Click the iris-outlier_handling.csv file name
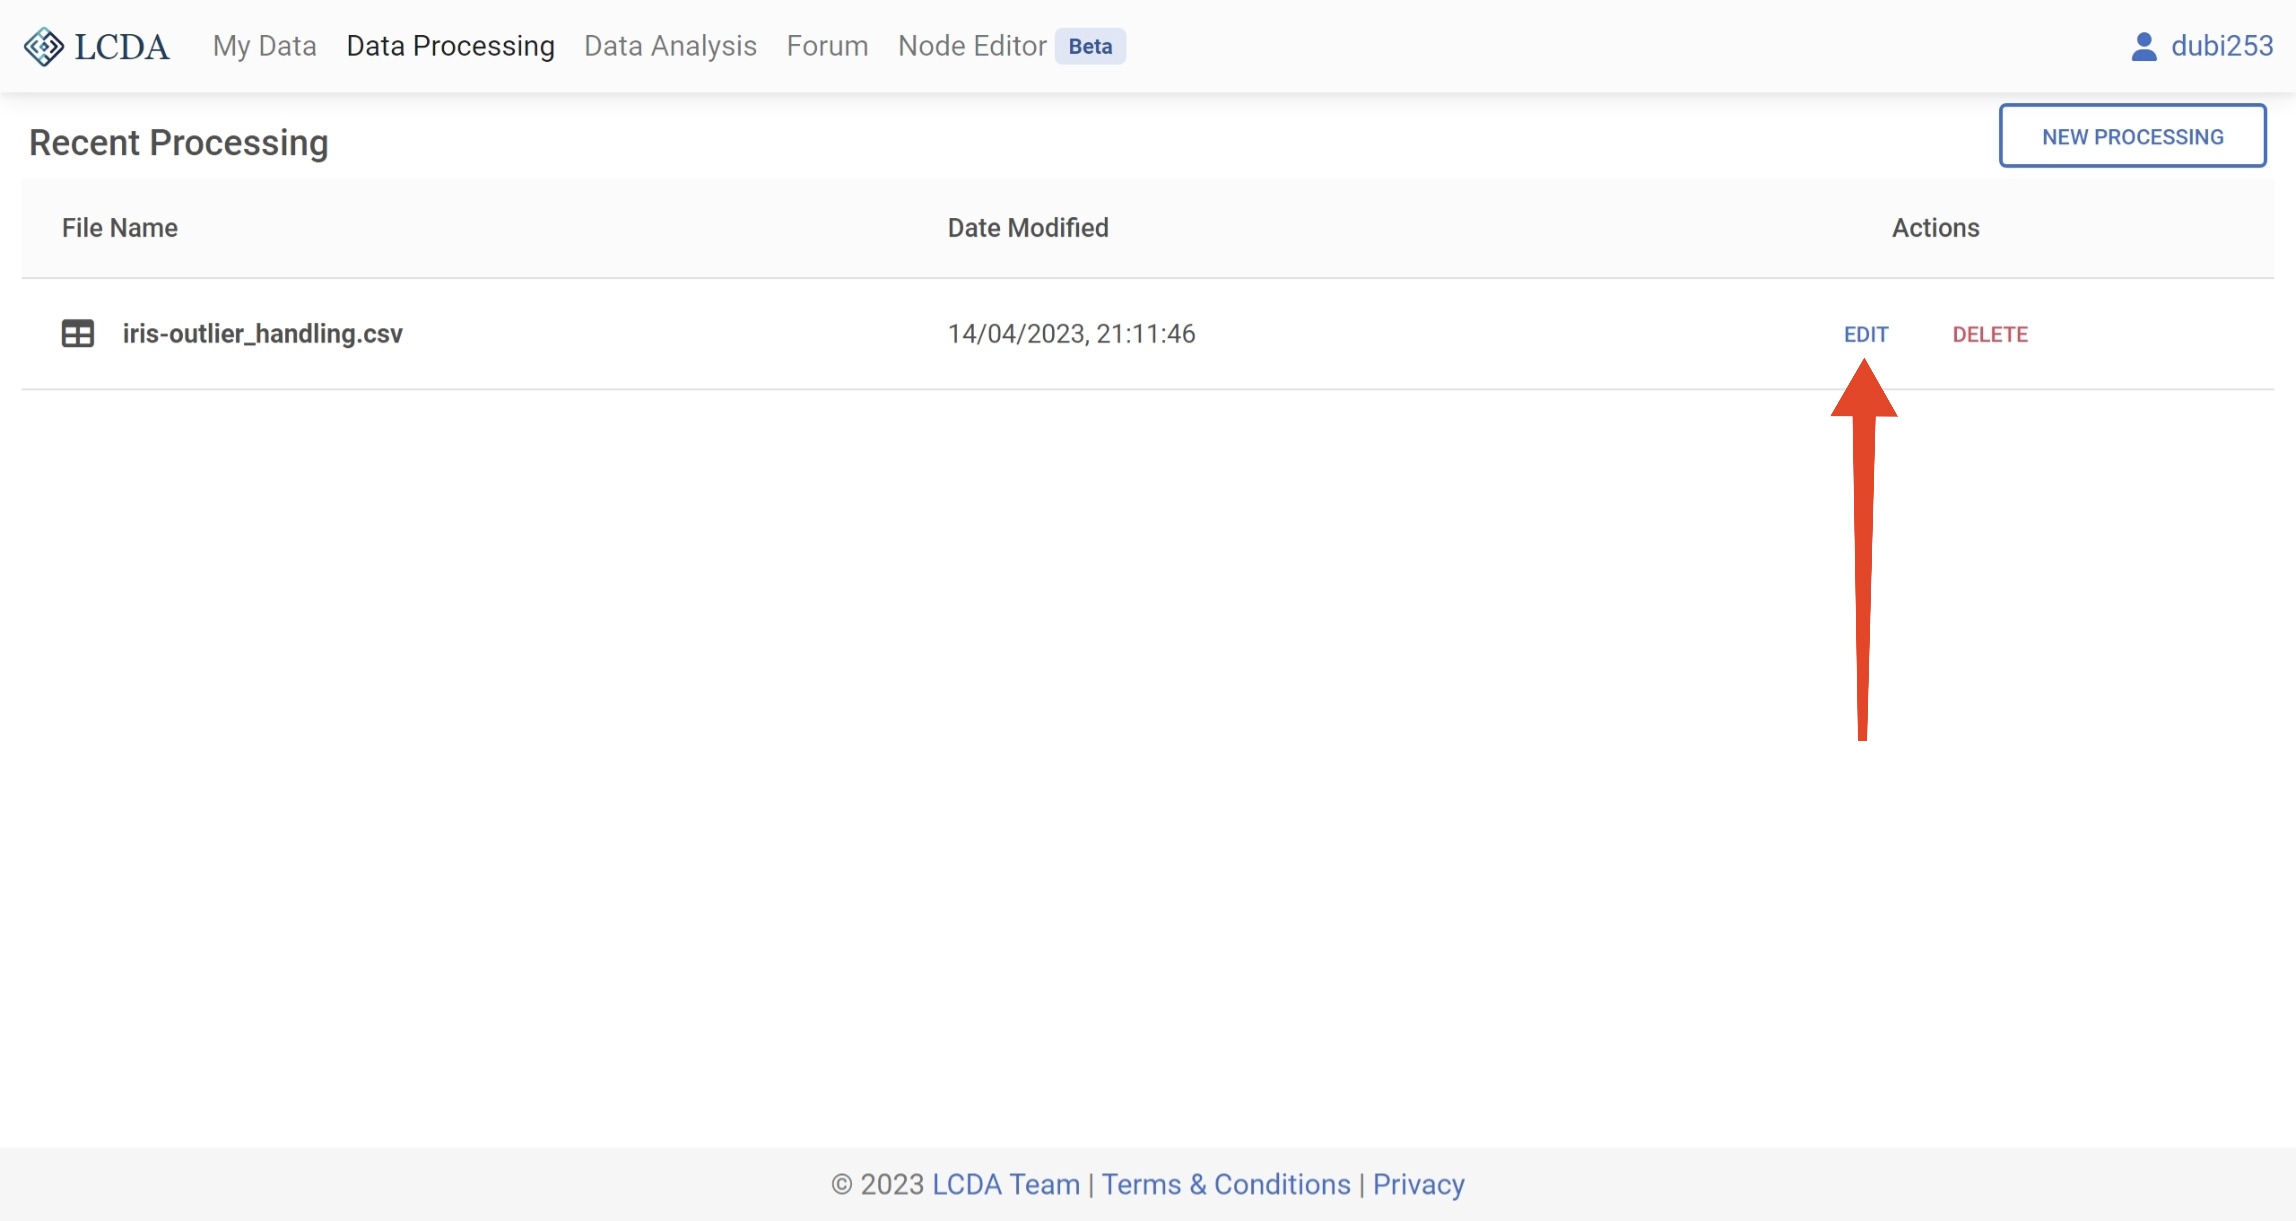 coord(262,333)
